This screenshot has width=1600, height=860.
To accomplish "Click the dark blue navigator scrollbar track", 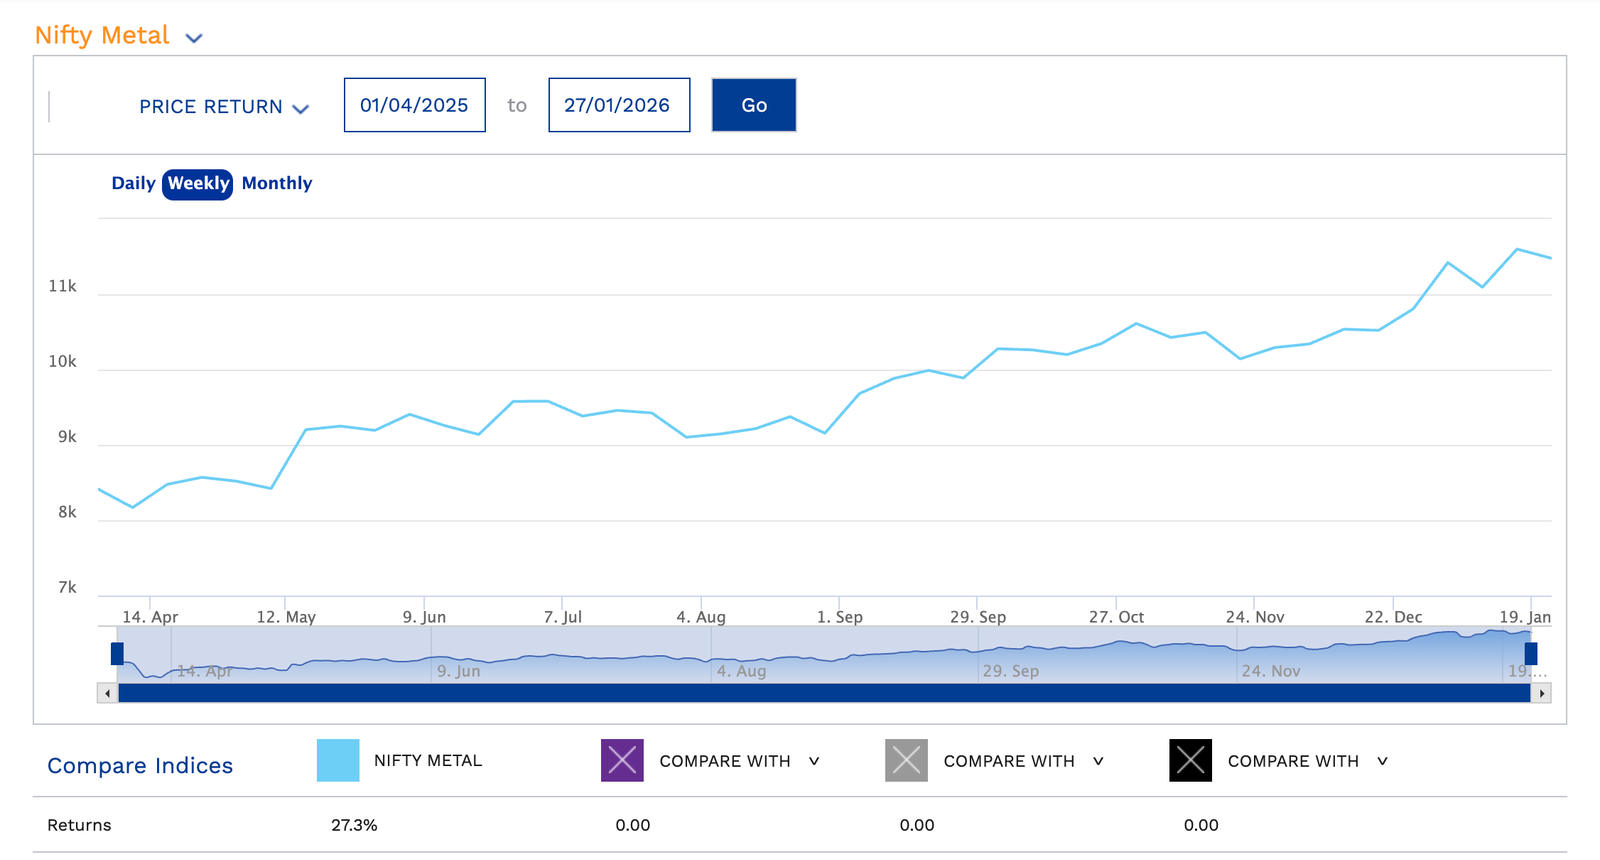I will coord(824,693).
